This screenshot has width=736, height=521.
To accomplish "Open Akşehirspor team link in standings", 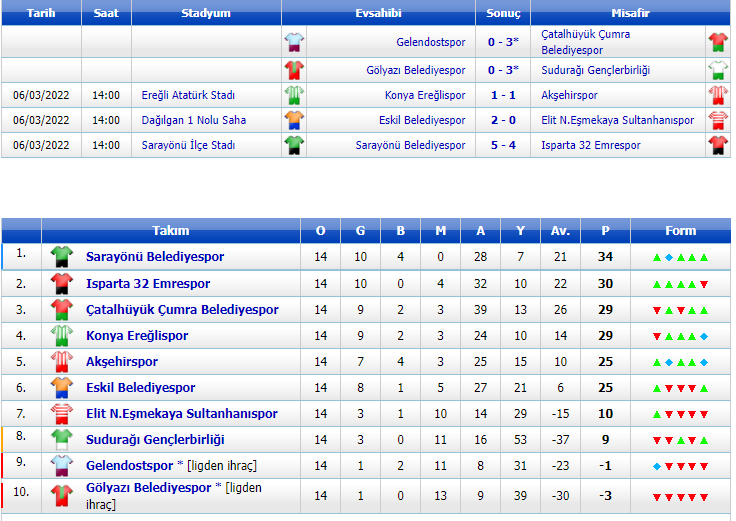I will 122,362.
